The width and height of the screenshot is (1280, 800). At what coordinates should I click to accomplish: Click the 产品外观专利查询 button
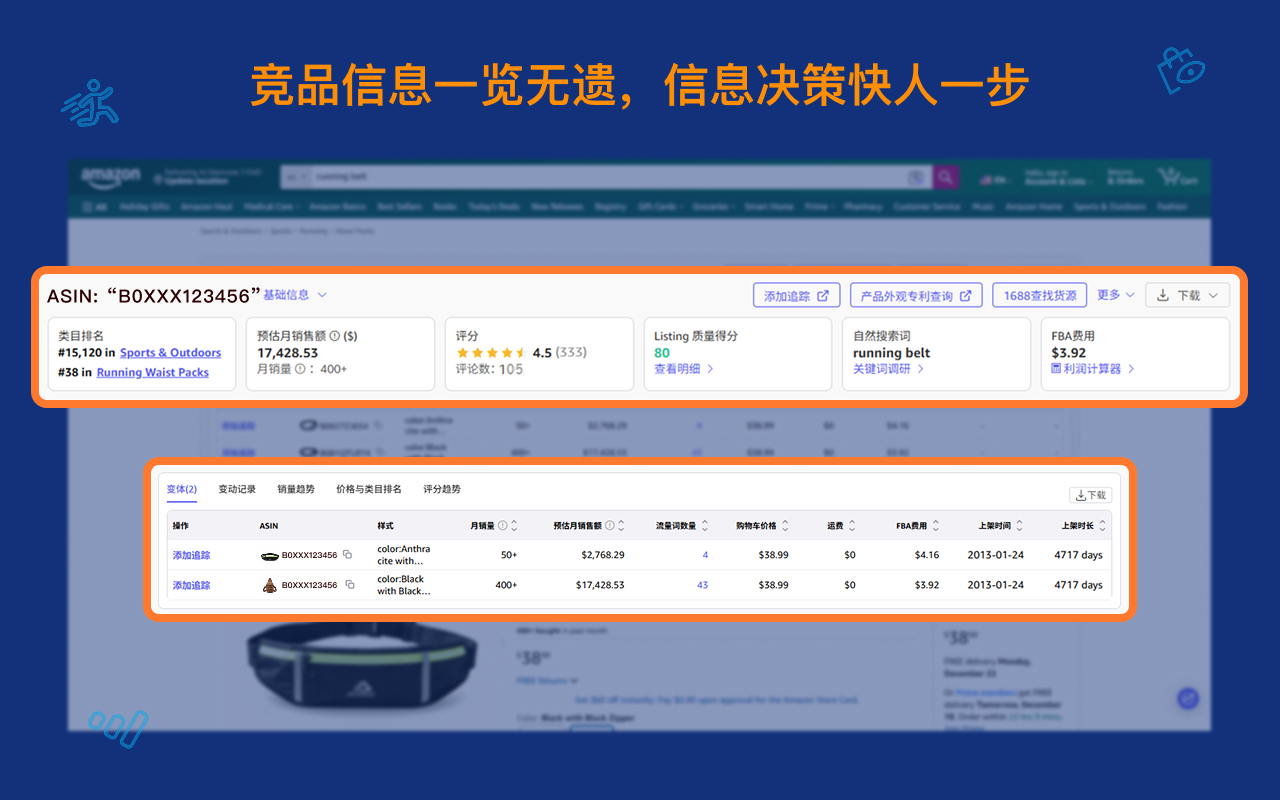coord(915,295)
